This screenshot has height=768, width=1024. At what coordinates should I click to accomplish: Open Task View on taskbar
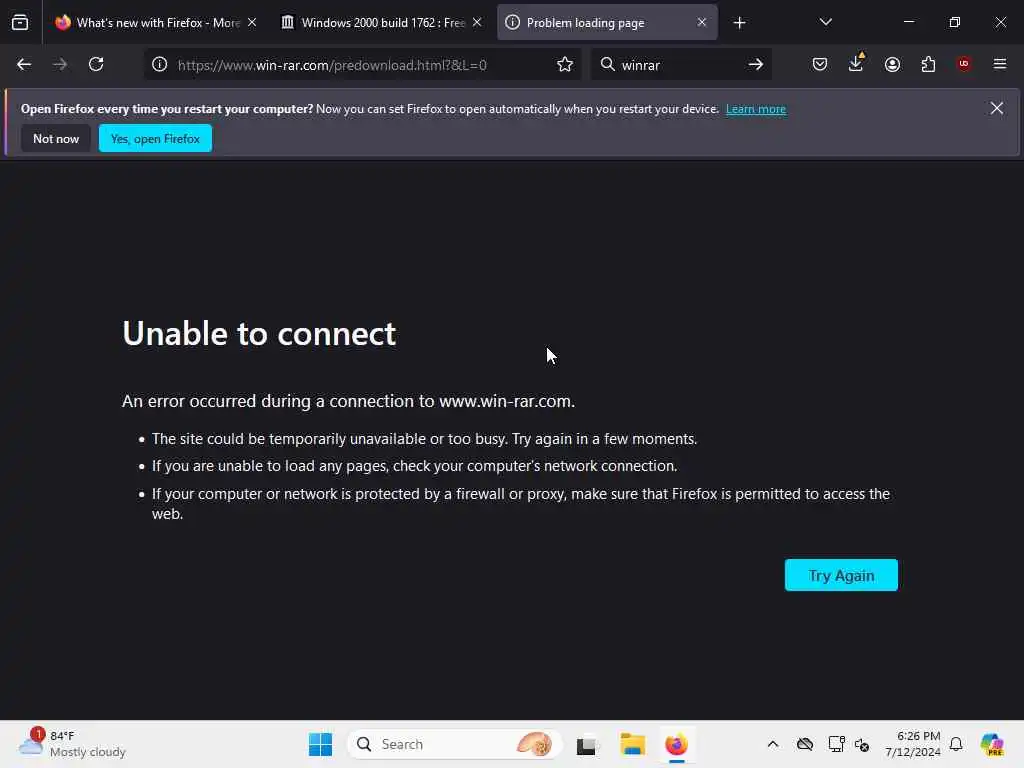click(586, 744)
